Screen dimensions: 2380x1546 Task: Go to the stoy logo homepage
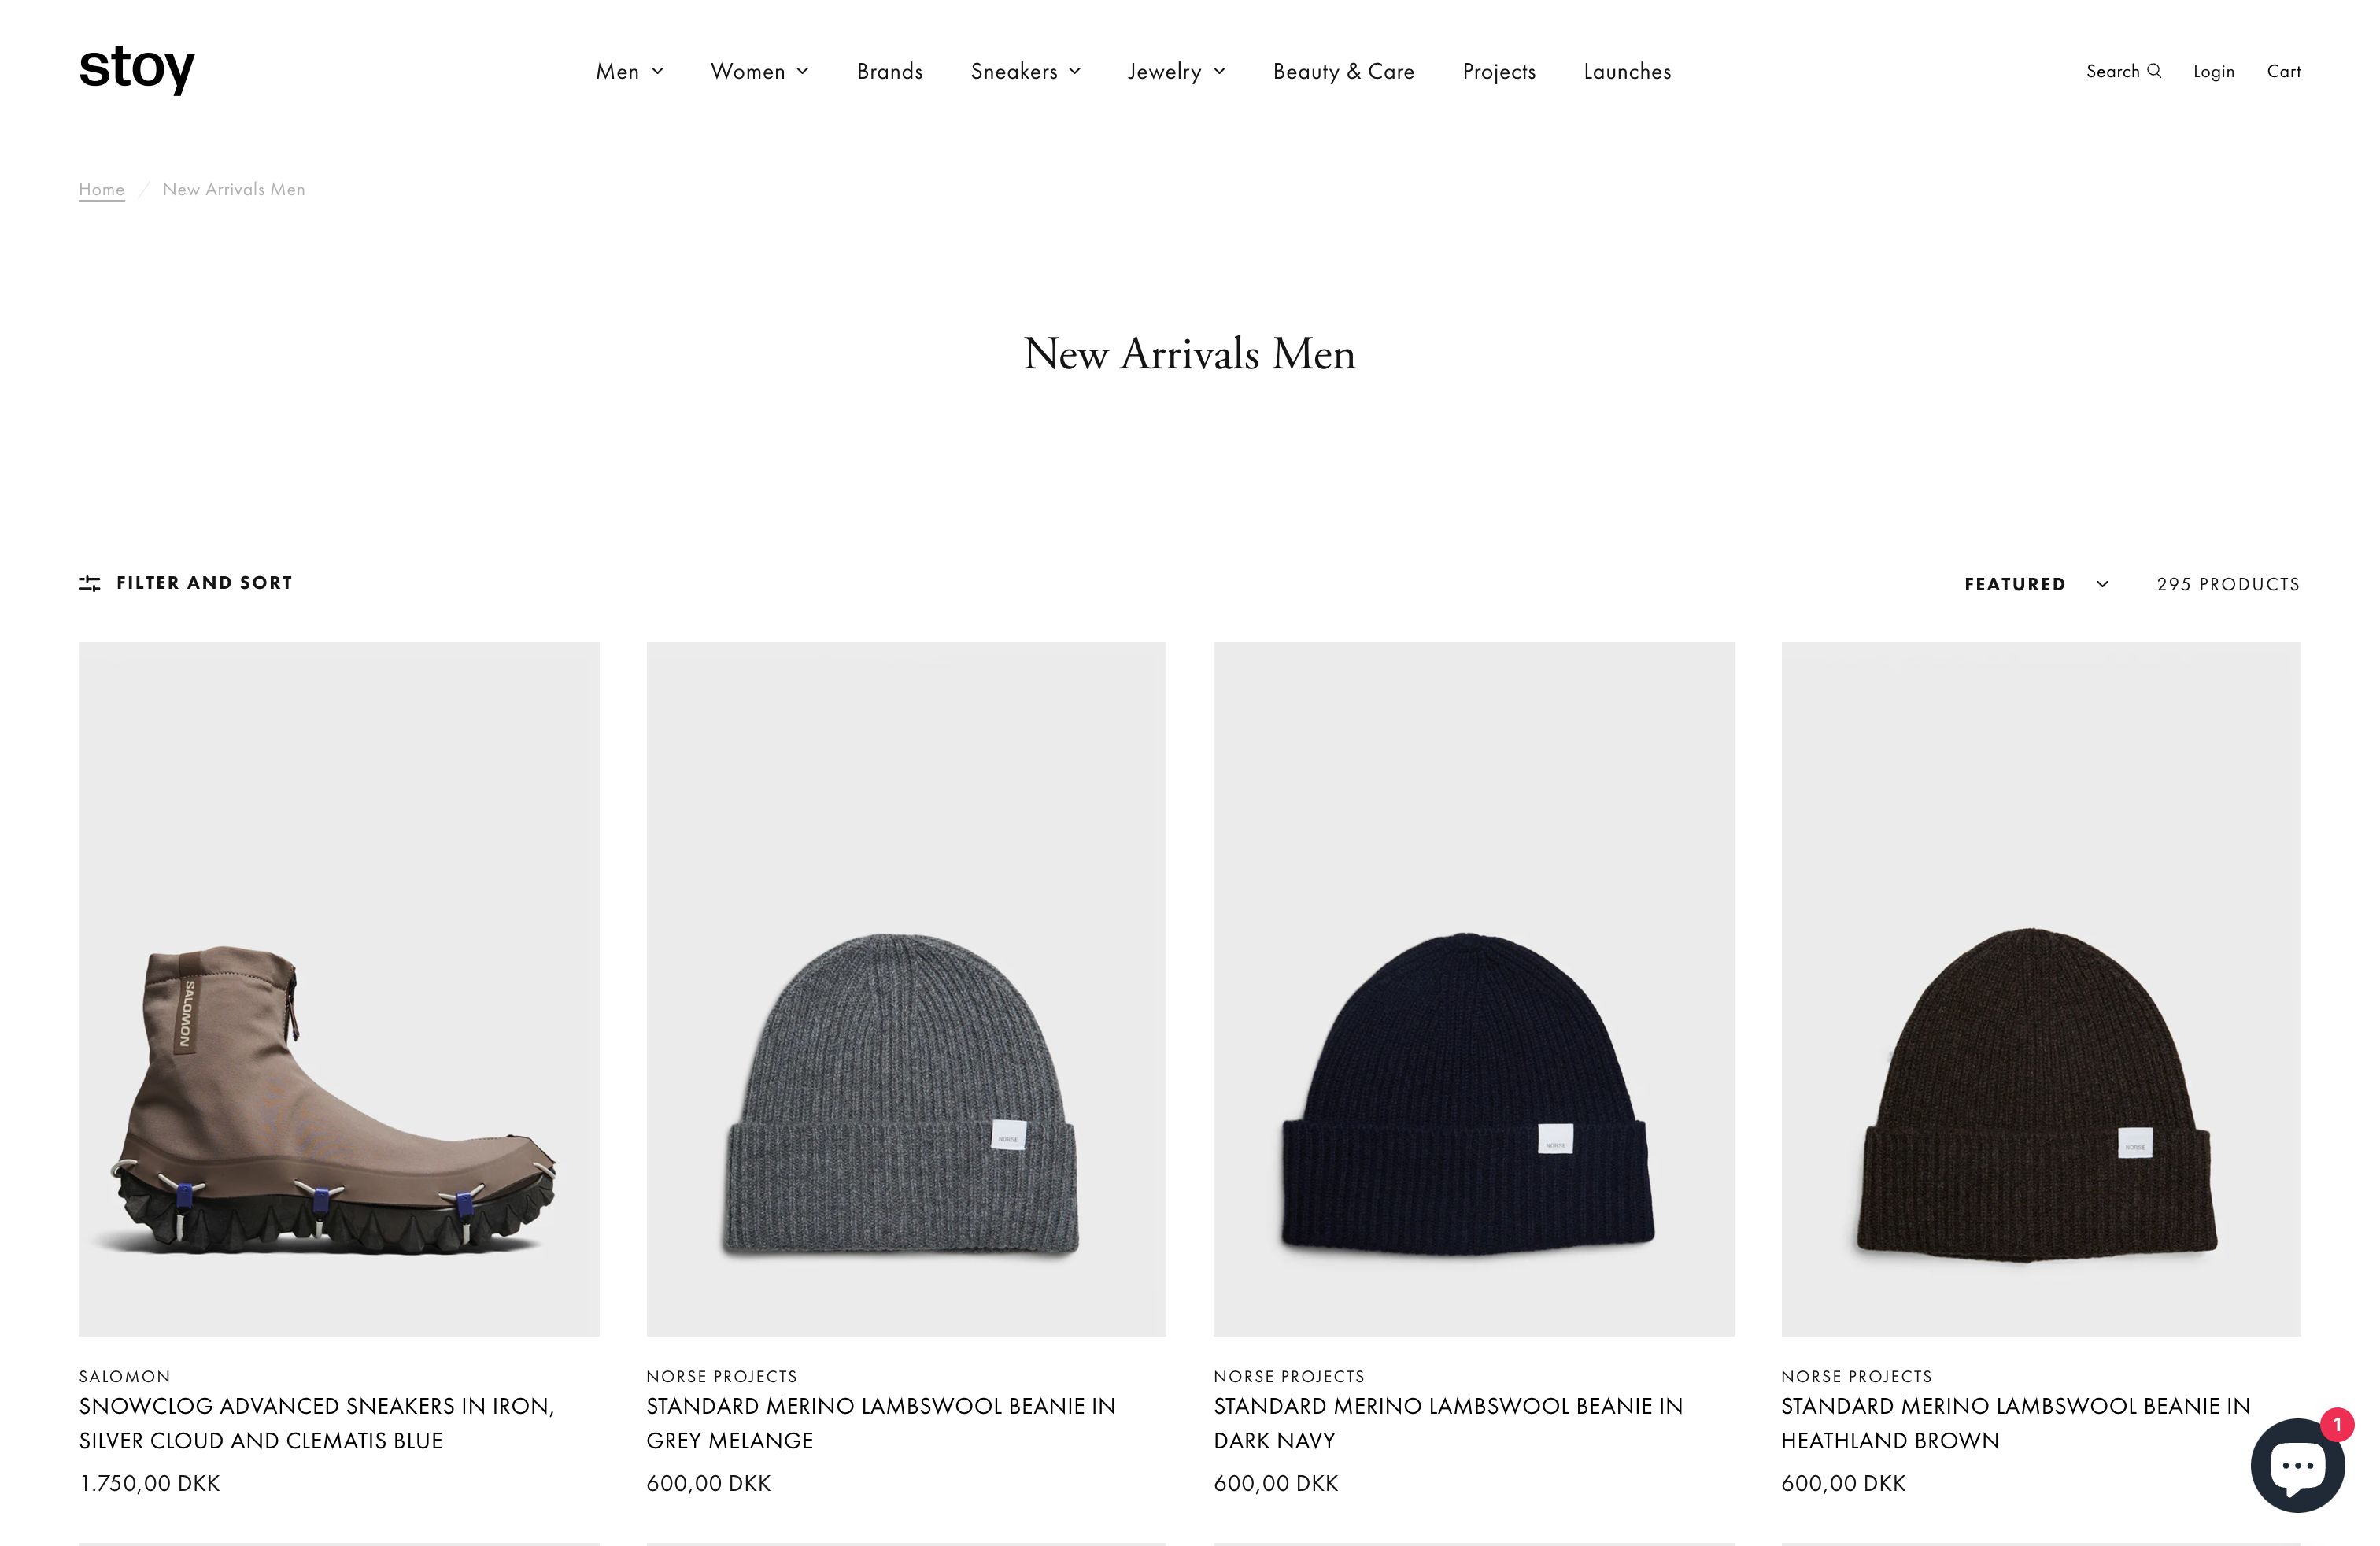tap(137, 70)
